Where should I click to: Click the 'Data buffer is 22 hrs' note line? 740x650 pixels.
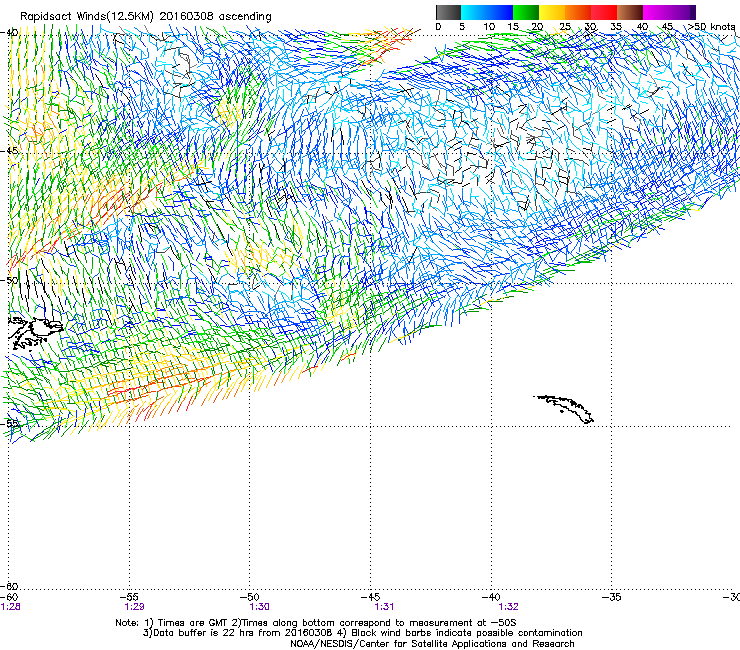coord(362,633)
